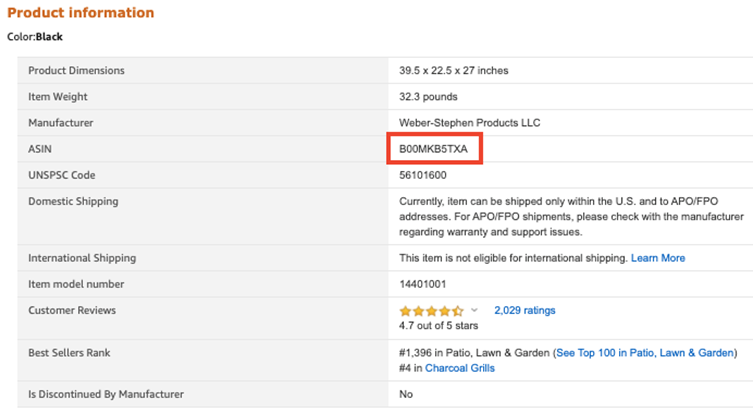Viewport: 753px width, 412px height.
Task: Expand the rating breakdown chevron beside stars
Action: coord(474,311)
